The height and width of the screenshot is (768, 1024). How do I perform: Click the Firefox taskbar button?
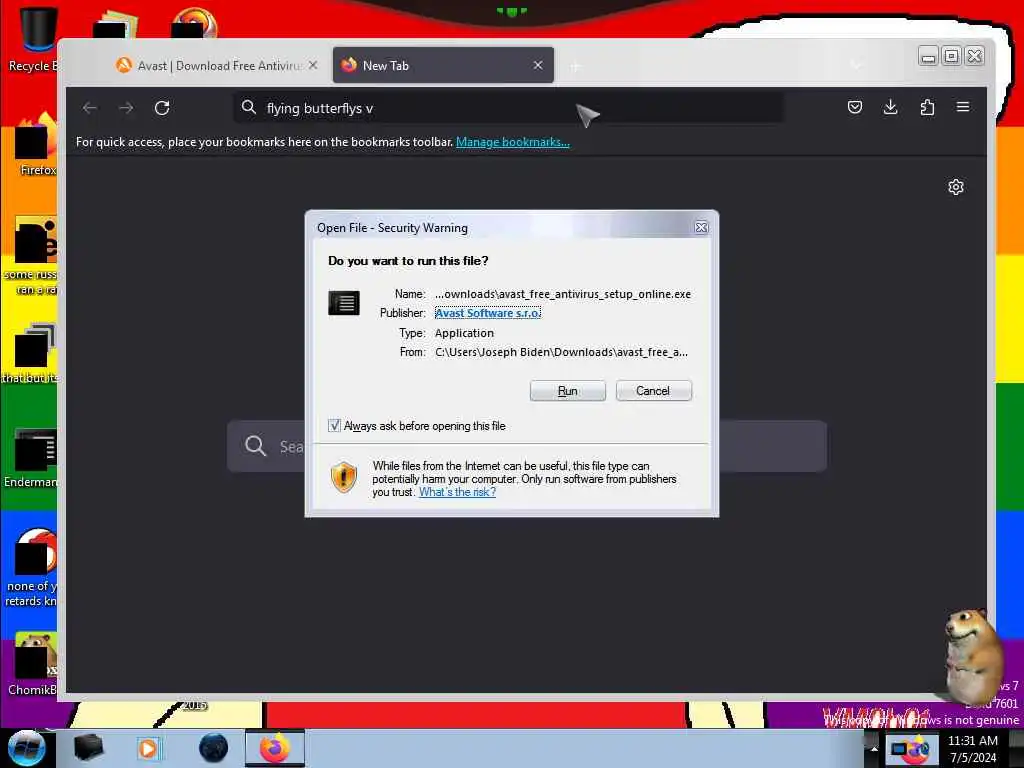pos(275,748)
